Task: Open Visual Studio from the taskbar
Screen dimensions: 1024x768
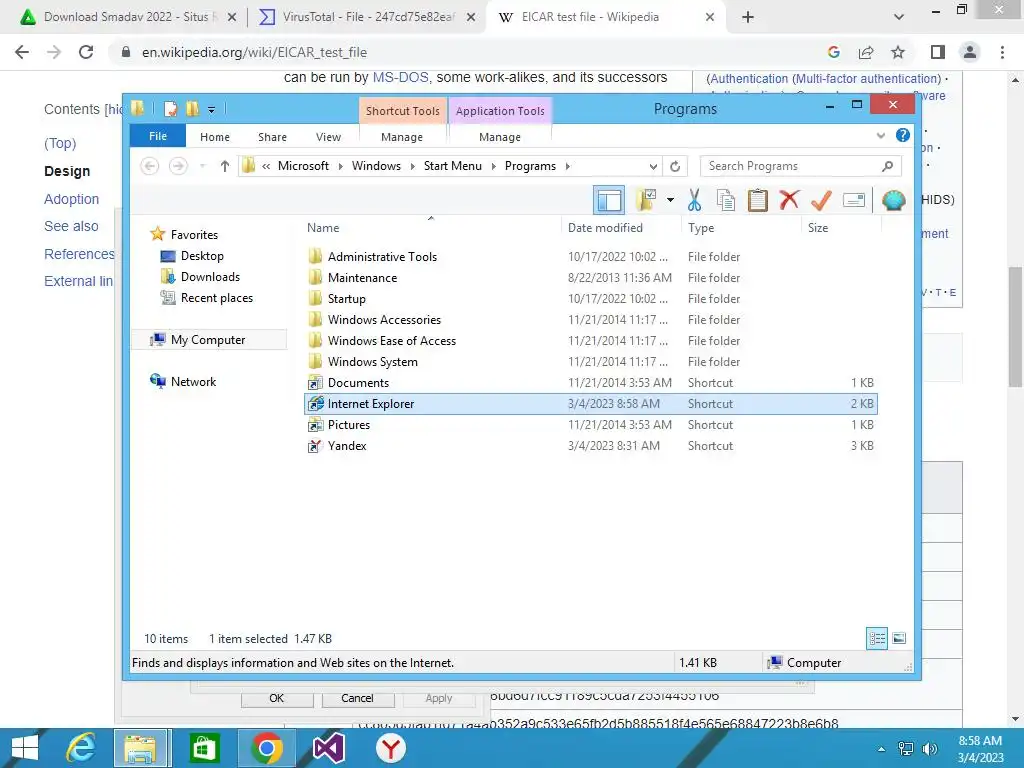Action: [x=328, y=748]
